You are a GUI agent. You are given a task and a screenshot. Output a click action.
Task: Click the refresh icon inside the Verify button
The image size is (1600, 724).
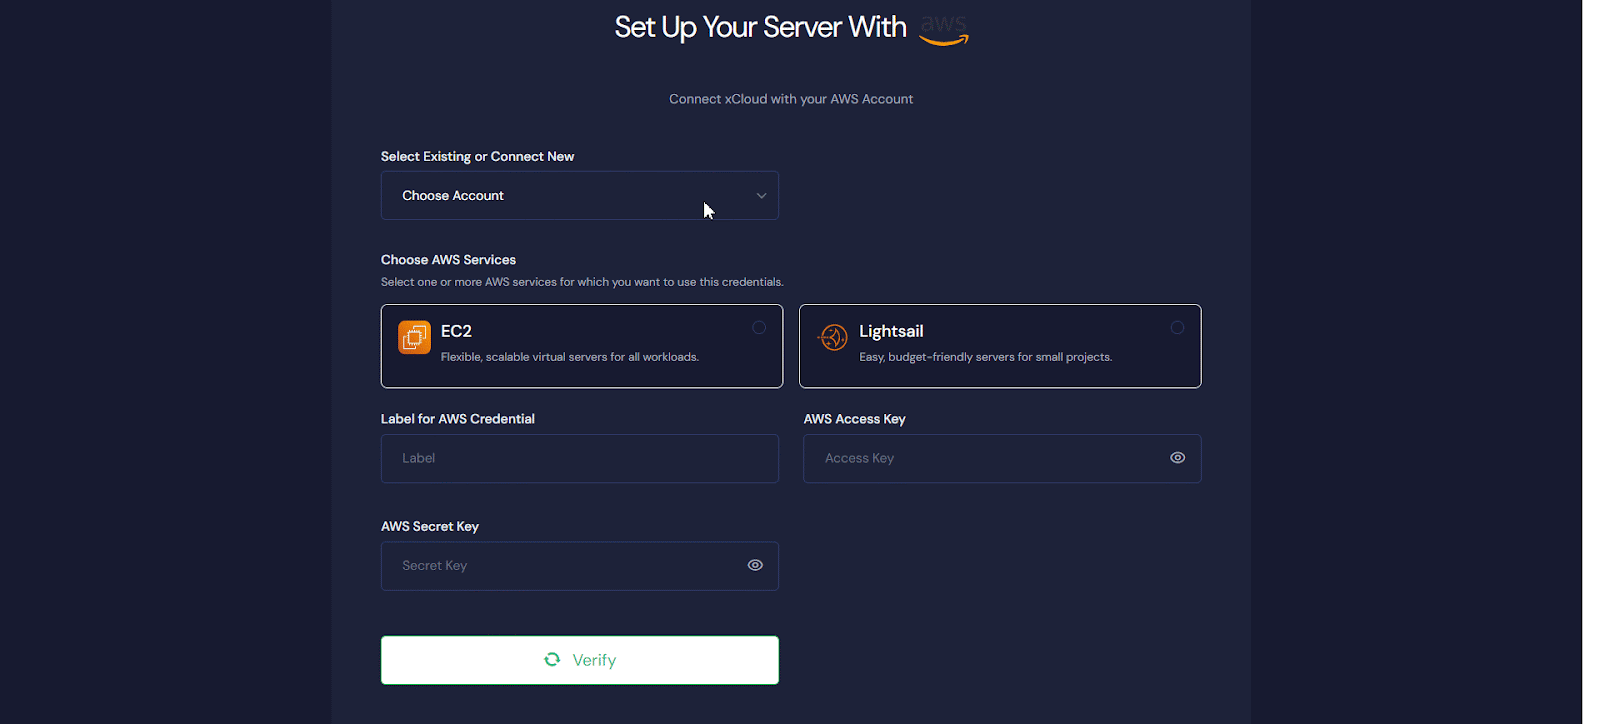tap(552, 660)
